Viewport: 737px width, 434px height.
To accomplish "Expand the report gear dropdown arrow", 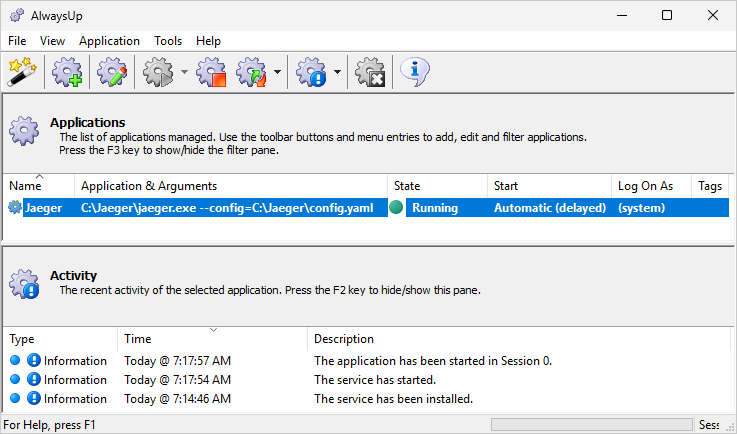I will point(337,72).
